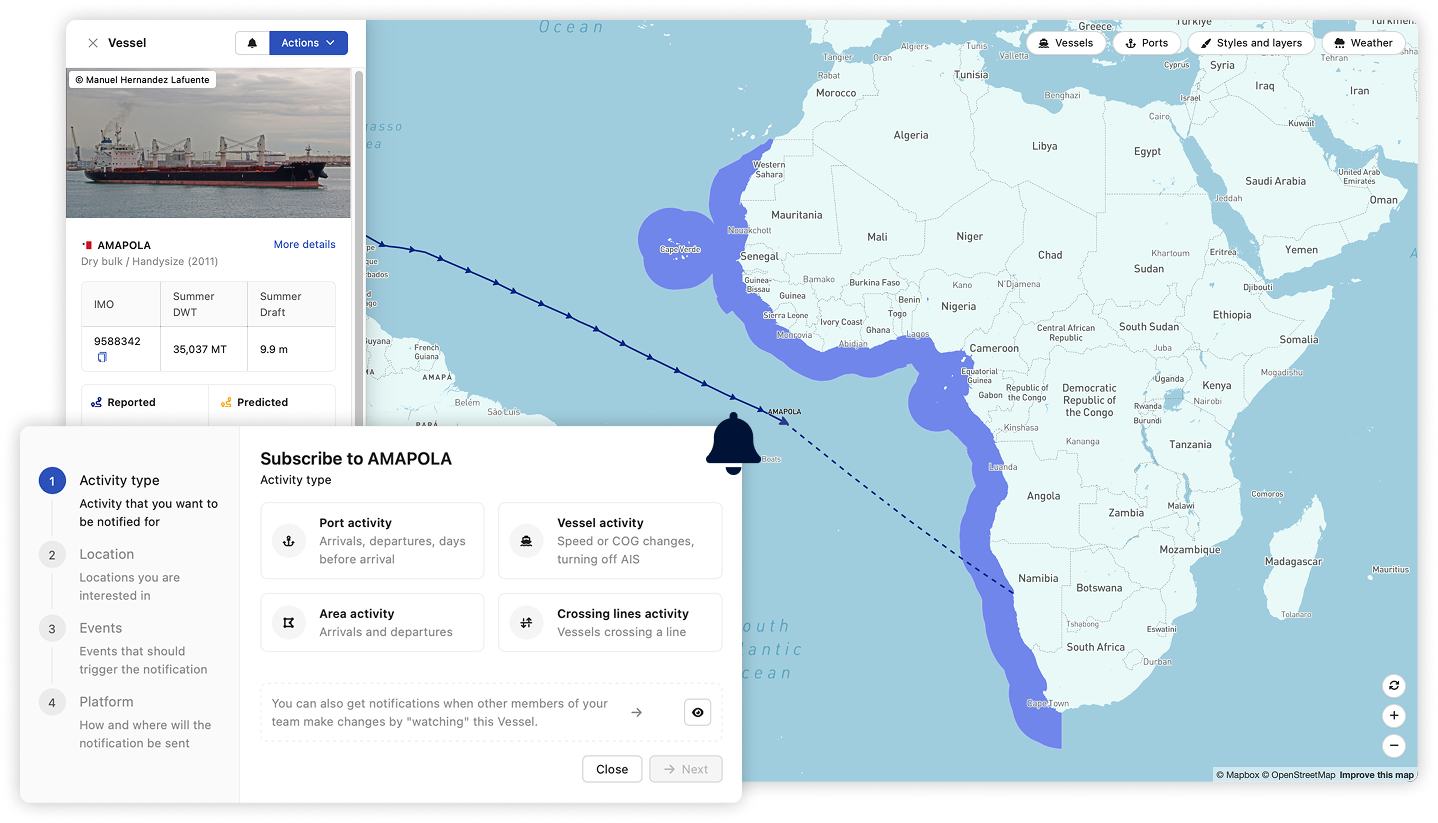This screenshot has width=1438, height=823.
Task: Toggle watching via the eye icon
Action: 697,712
